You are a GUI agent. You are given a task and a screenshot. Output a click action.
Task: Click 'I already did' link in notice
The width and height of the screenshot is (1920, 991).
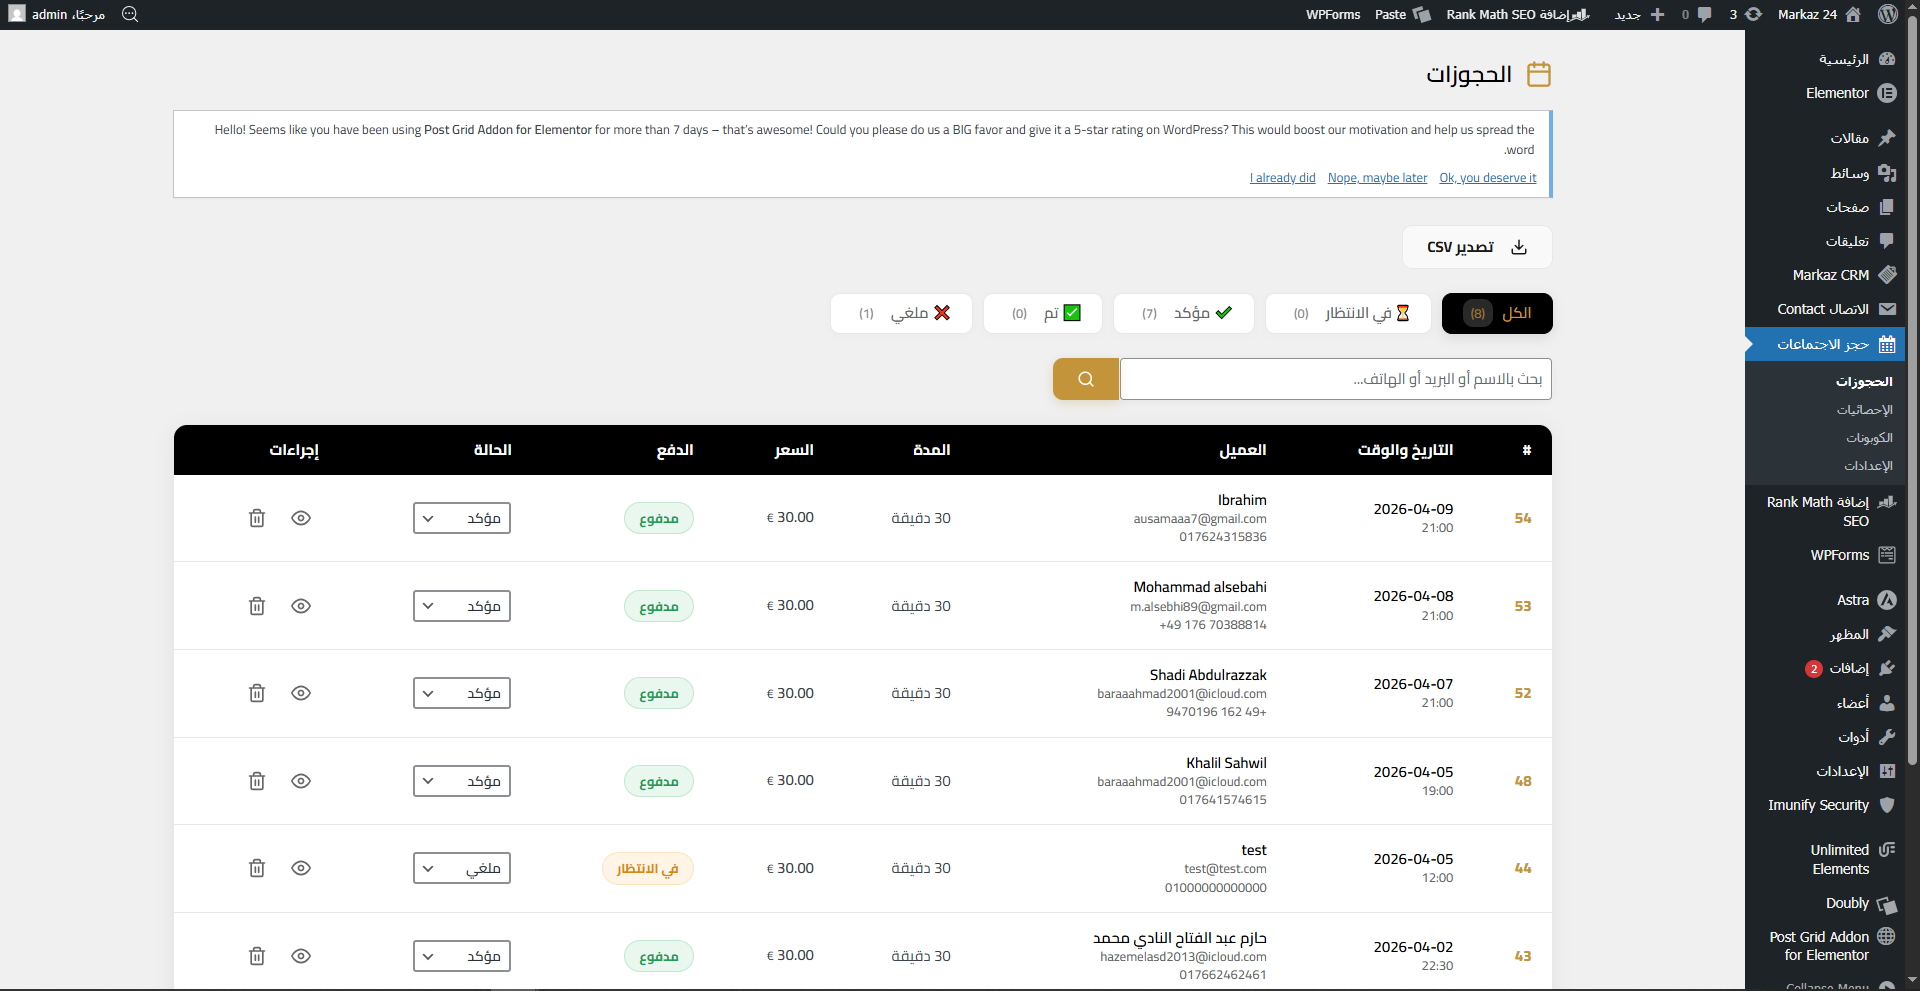click(1282, 178)
